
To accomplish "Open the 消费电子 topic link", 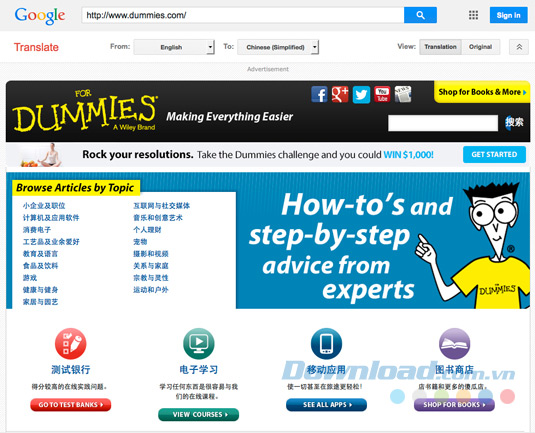I will click(37, 230).
